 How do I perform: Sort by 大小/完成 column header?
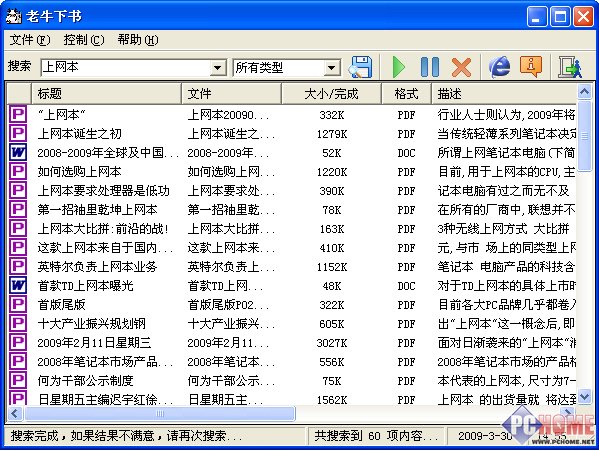tap(332, 94)
